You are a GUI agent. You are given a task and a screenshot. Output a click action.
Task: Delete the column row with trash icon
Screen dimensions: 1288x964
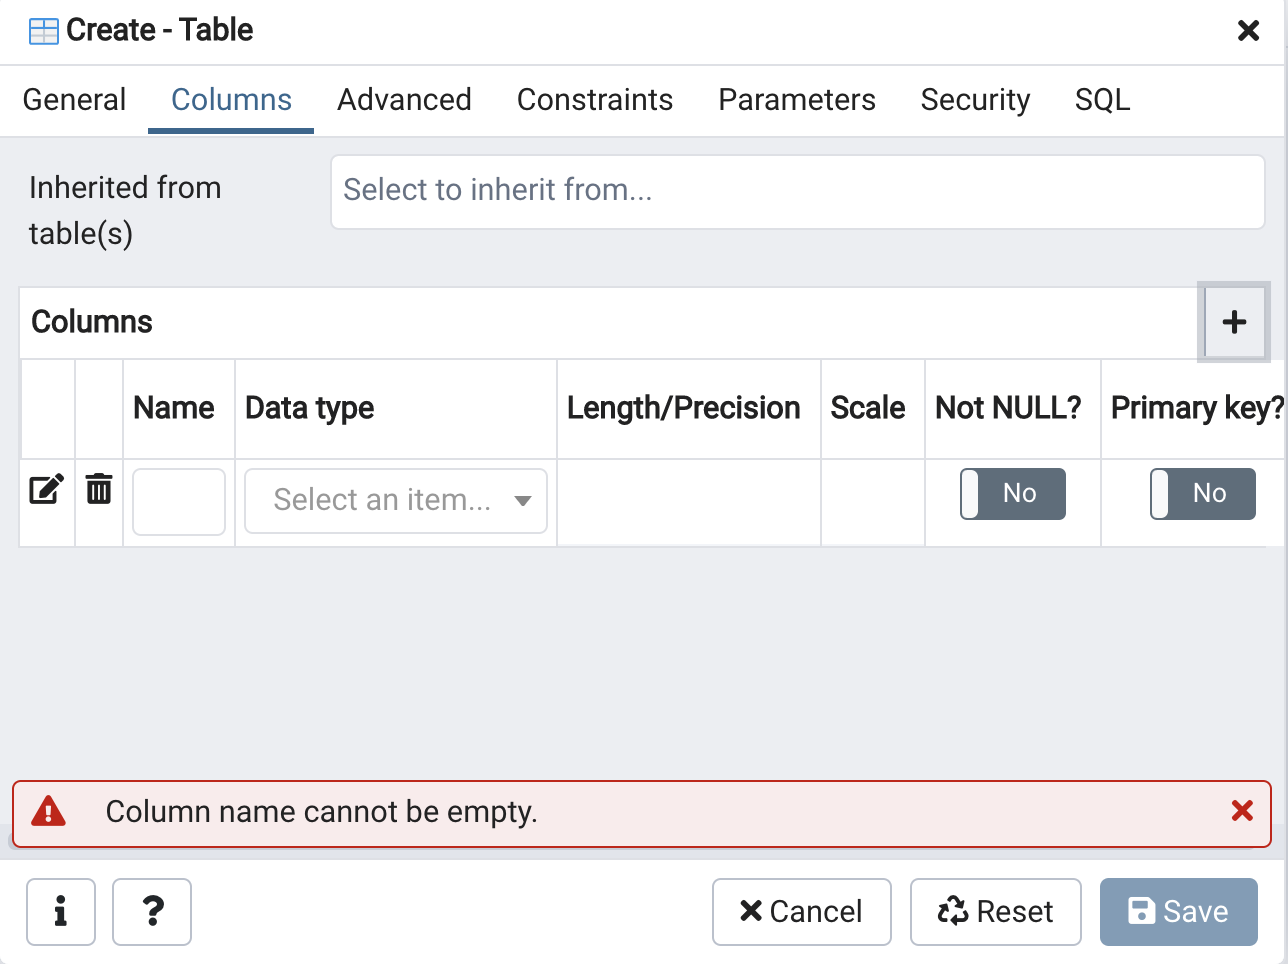pyautogui.click(x=99, y=490)
